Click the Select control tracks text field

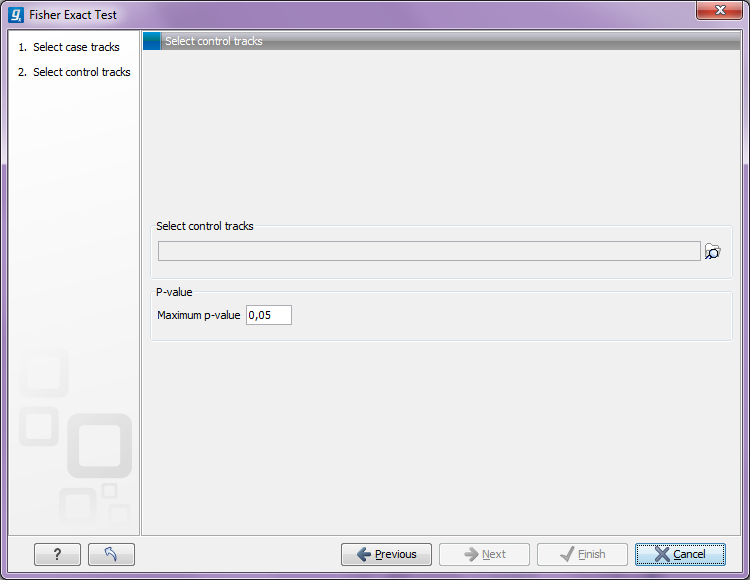coord(429,251)
